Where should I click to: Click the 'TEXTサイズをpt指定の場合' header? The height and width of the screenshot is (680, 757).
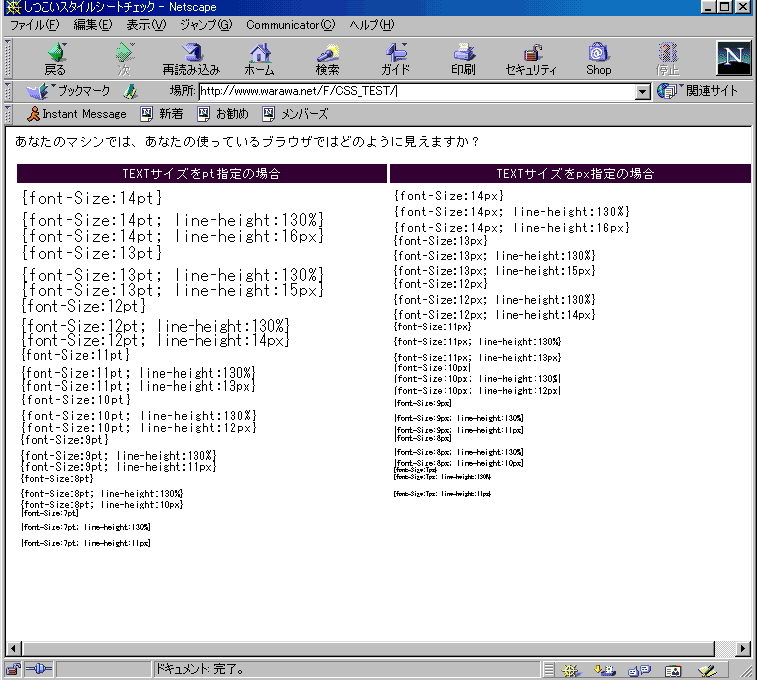tap(202, 174)
